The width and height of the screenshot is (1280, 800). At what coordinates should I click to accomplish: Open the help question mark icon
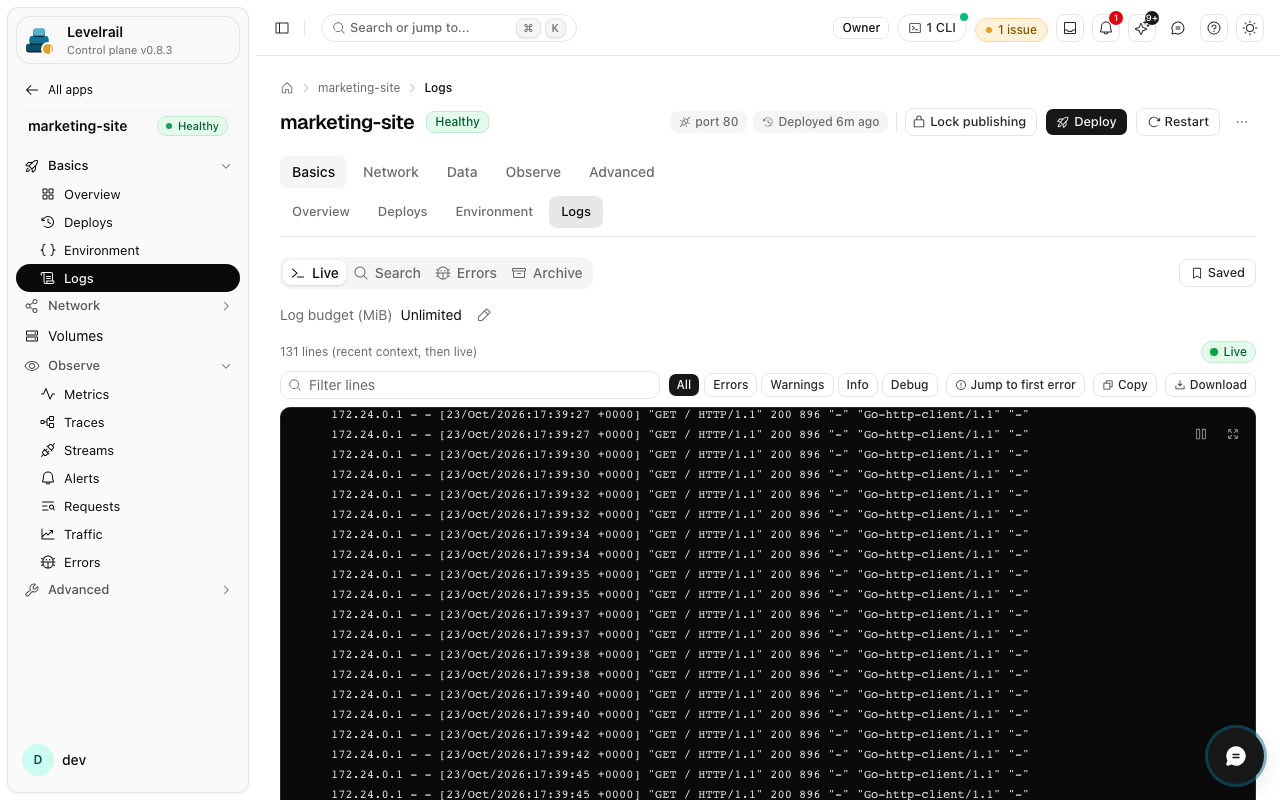tap(1214, 28)
